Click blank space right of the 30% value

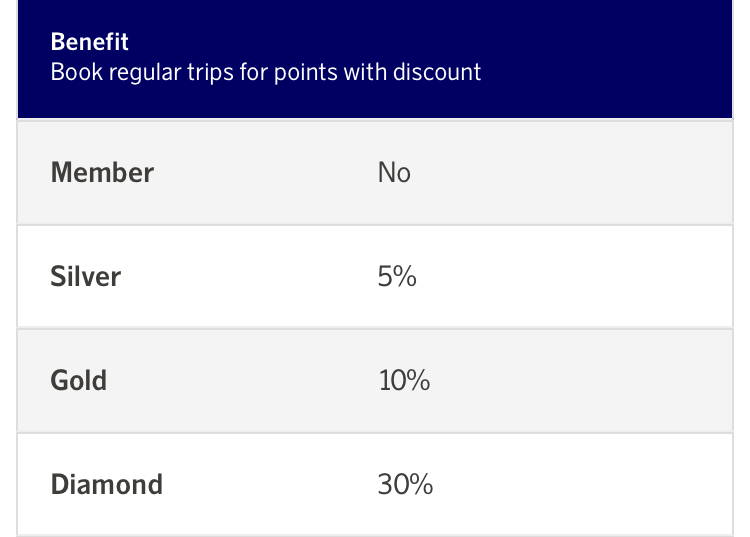pos(580,484)
